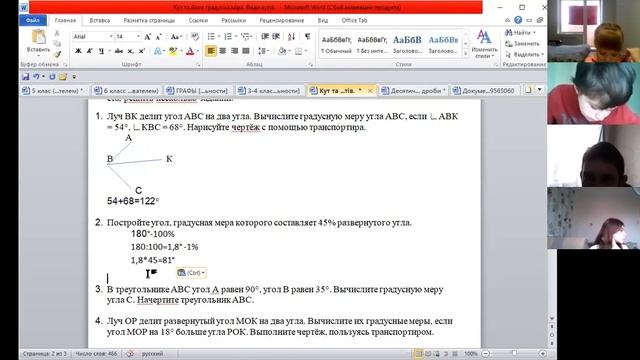
Task: Click the Format Painter brush icon
Action: click(57, 54)
